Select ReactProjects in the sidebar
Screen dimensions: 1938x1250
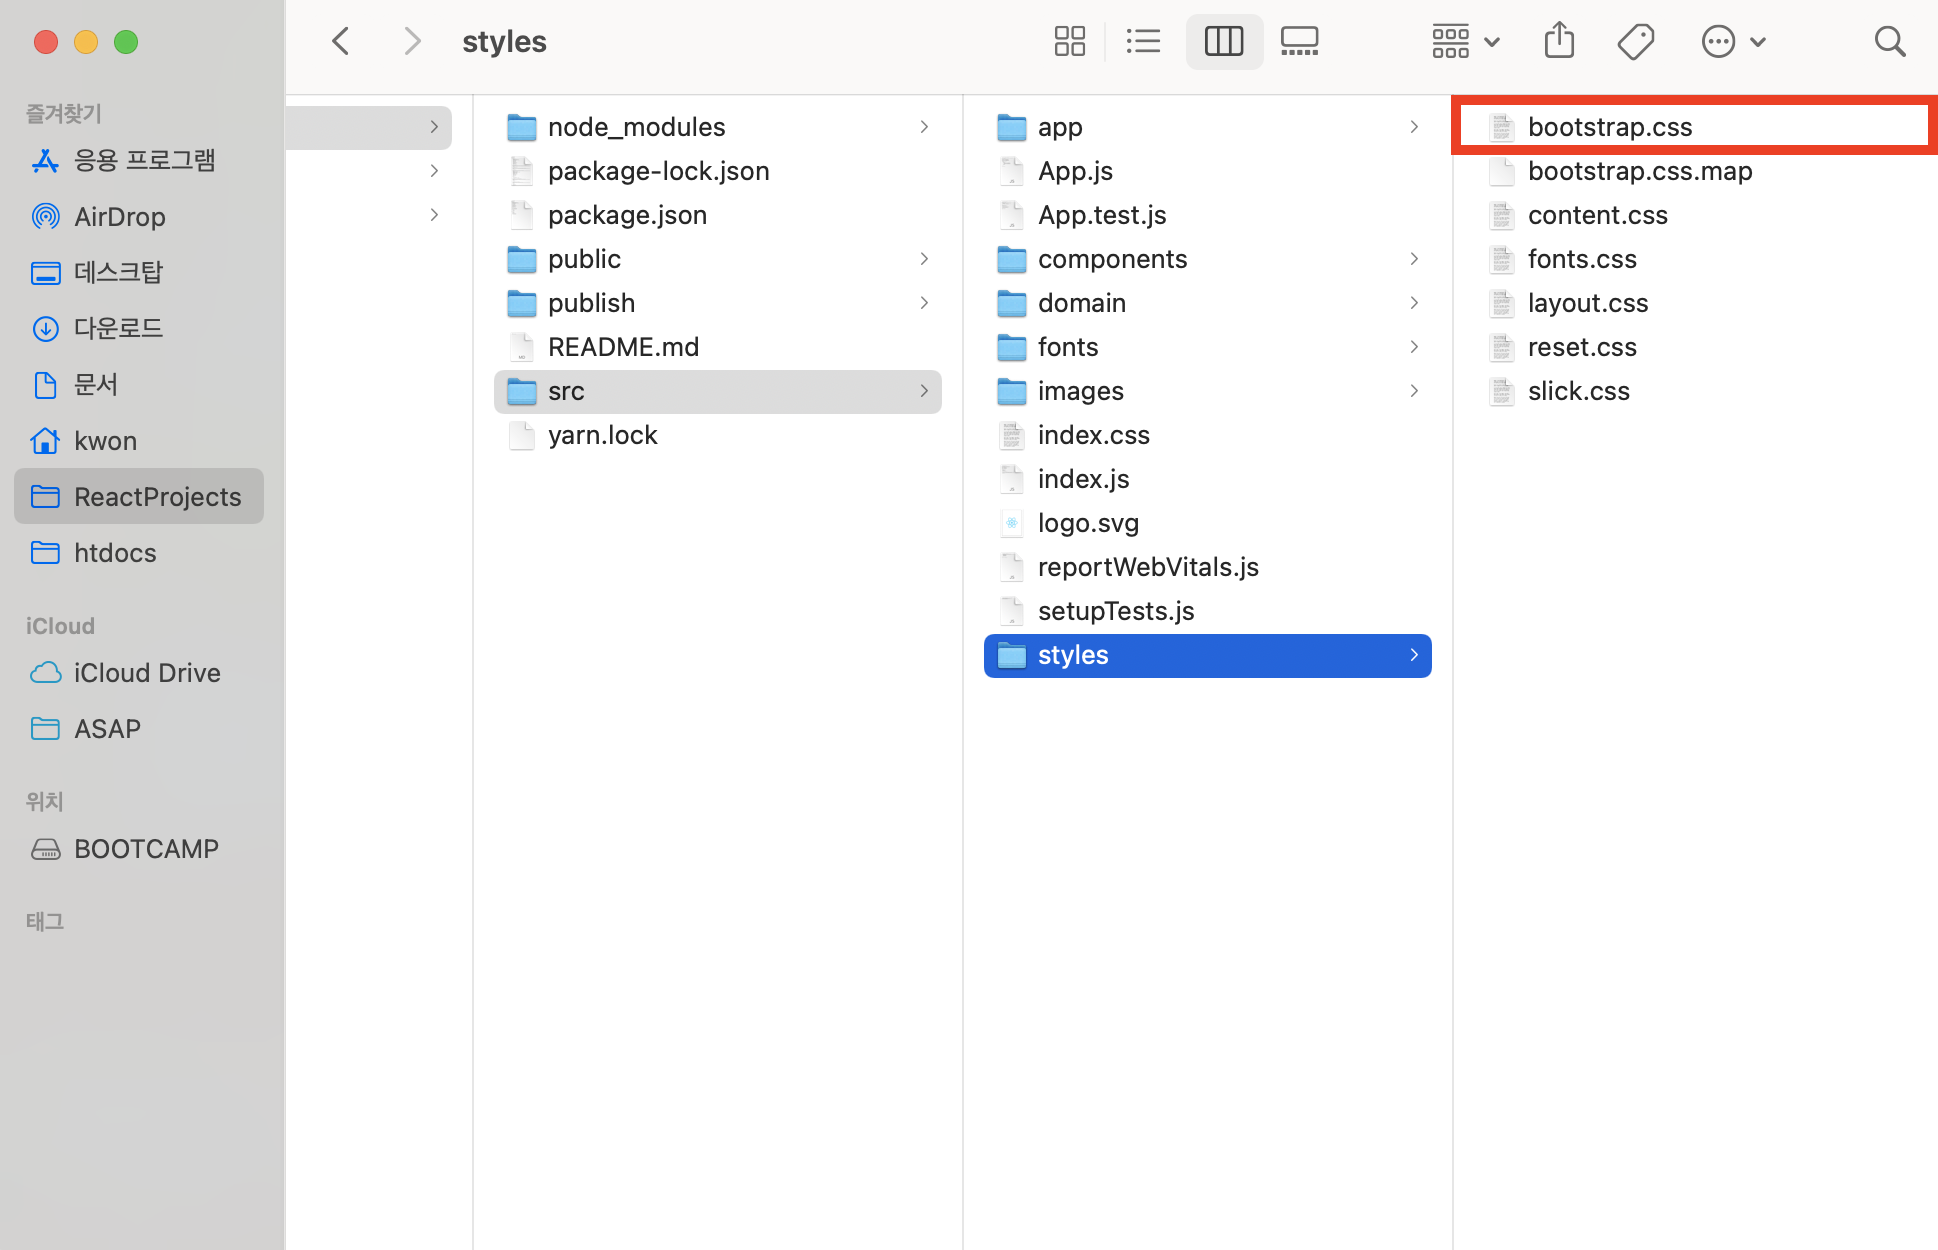pyautogui.click(x=157, y=496)
